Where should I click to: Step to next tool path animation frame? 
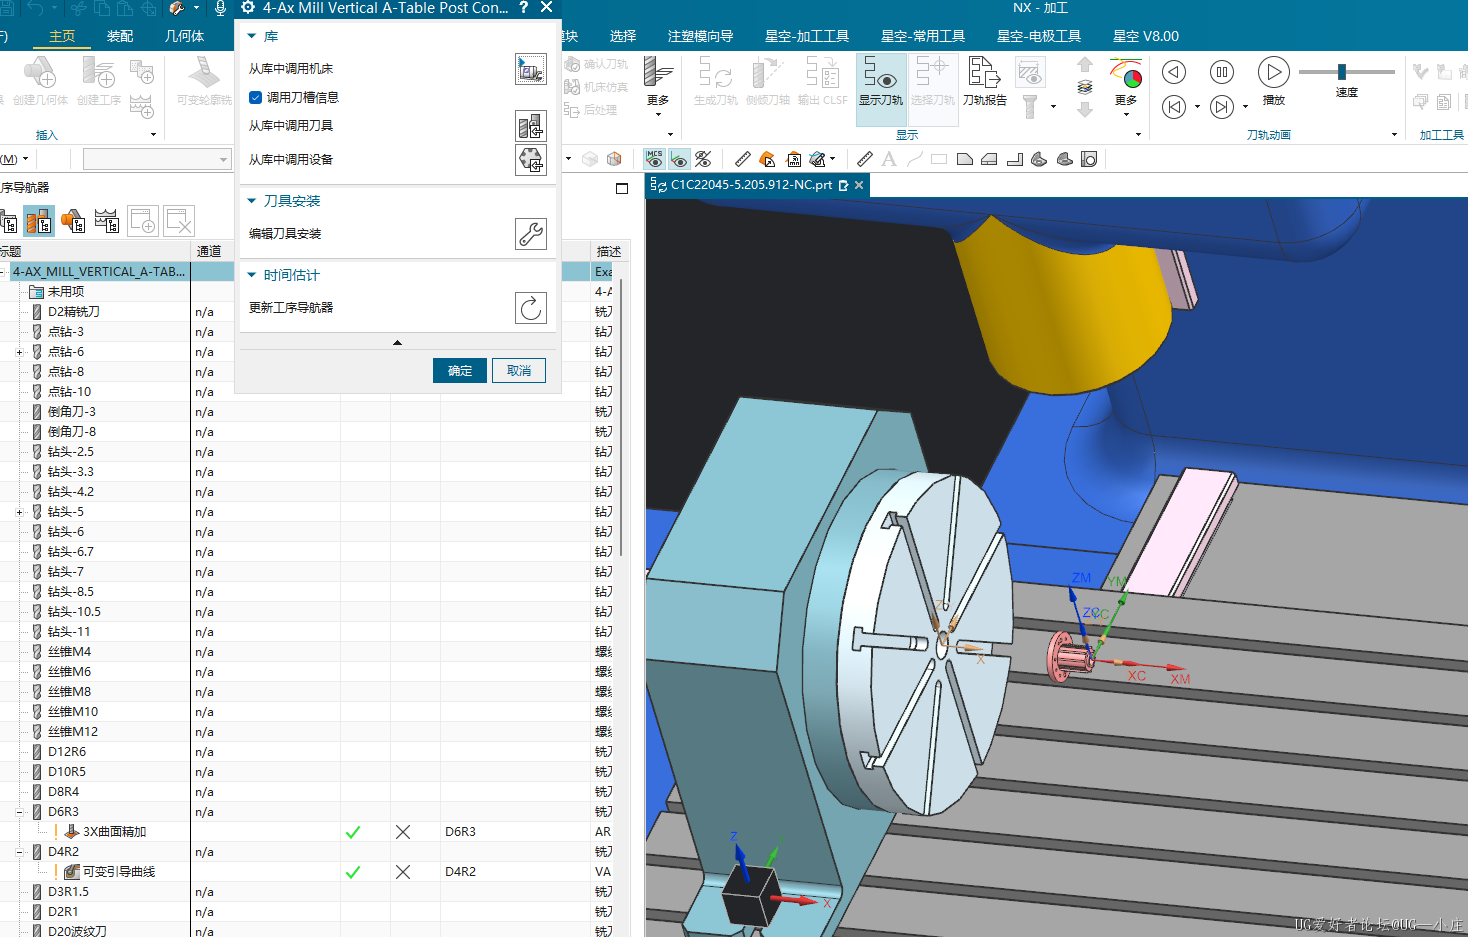[1221, 107]
